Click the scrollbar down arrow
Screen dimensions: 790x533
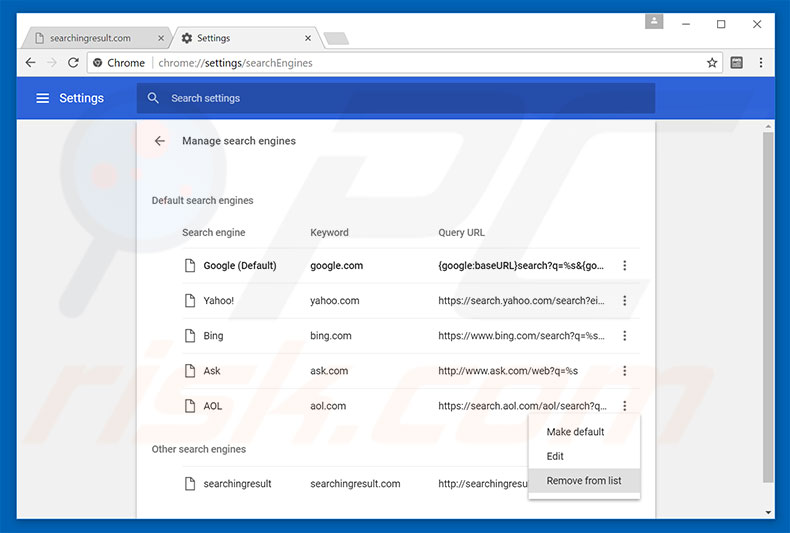[x=768, y=512]
